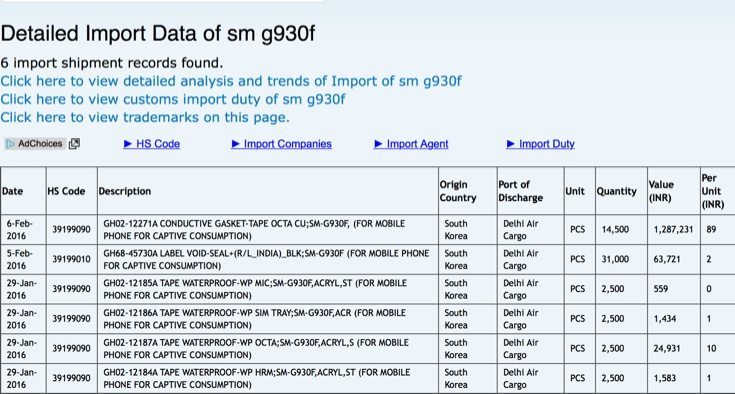Click the arrow icon before Import Companies
The image size is (735, 394).
[x=236, y=144]
